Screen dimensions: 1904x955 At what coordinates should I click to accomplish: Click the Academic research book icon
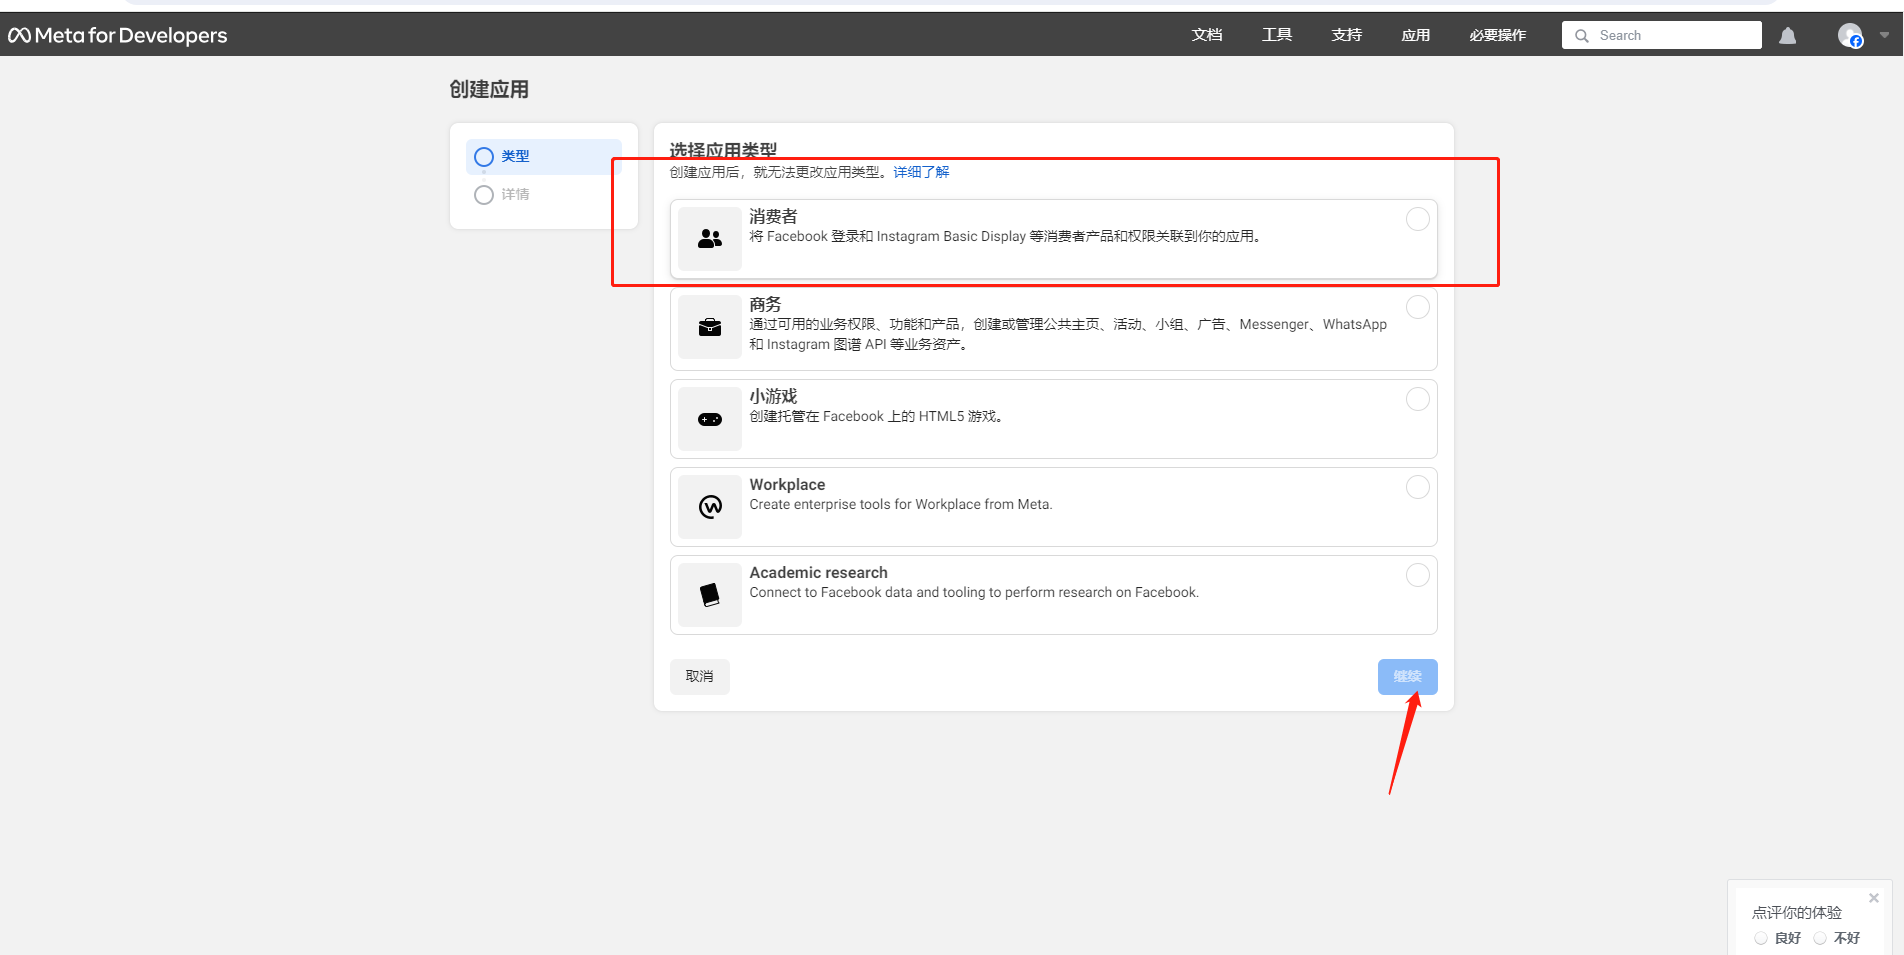click(710, 595)
